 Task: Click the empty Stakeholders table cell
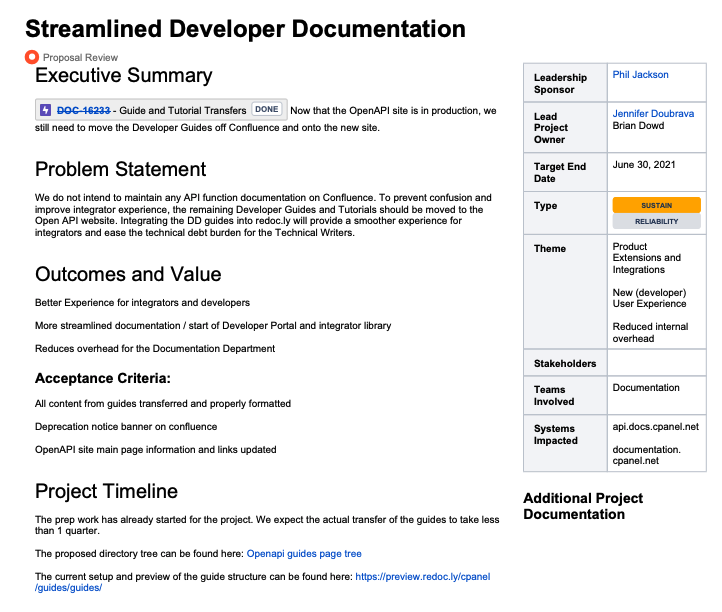[x=655, y=363]
